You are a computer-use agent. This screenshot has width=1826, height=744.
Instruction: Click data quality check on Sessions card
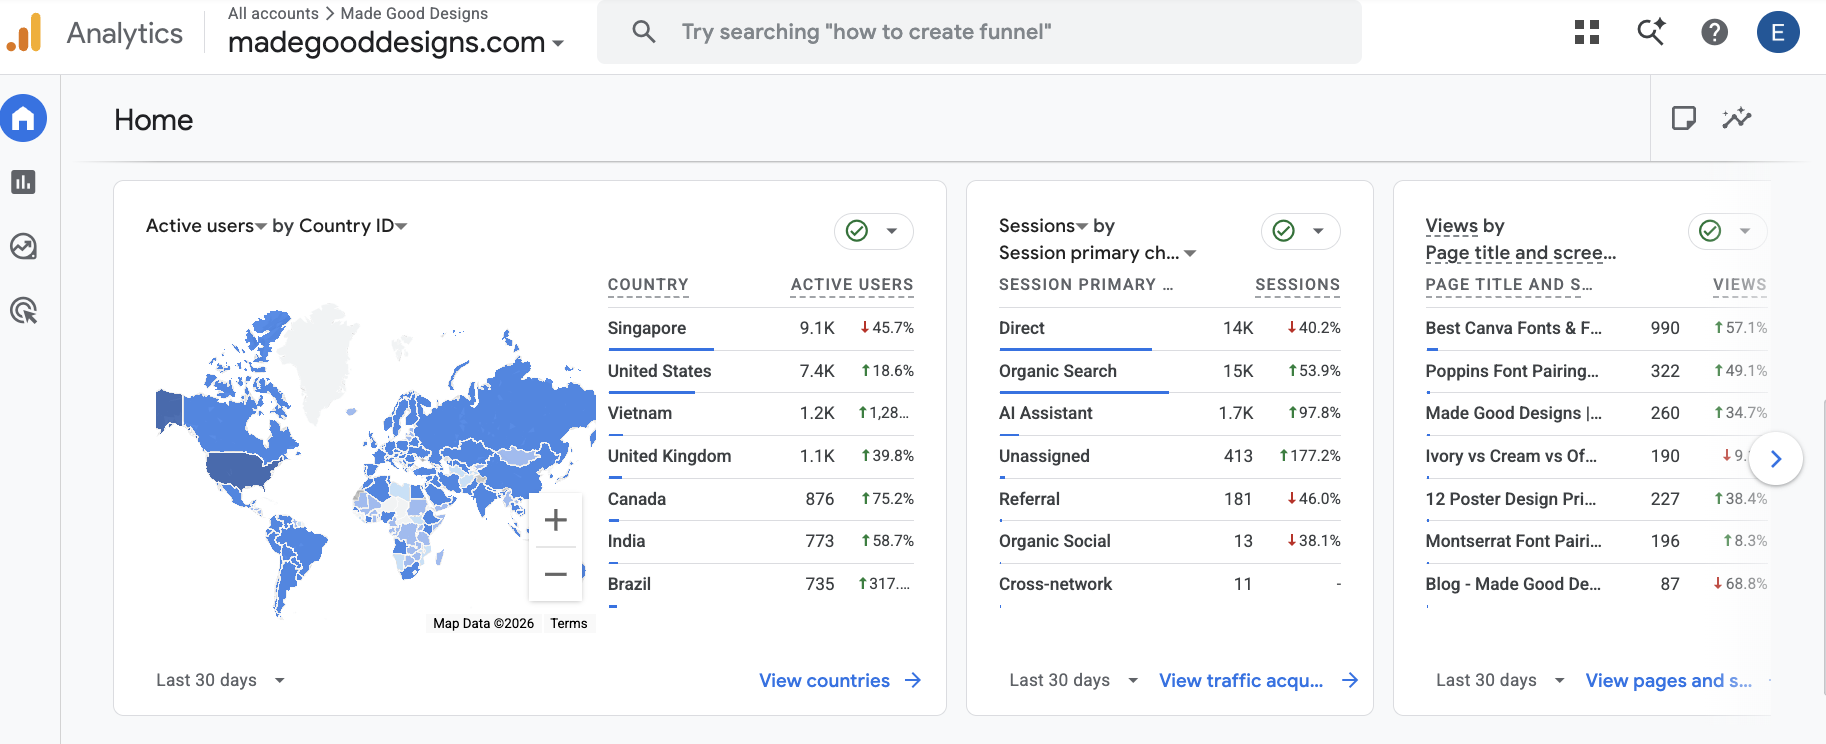tap(1284, 231)
